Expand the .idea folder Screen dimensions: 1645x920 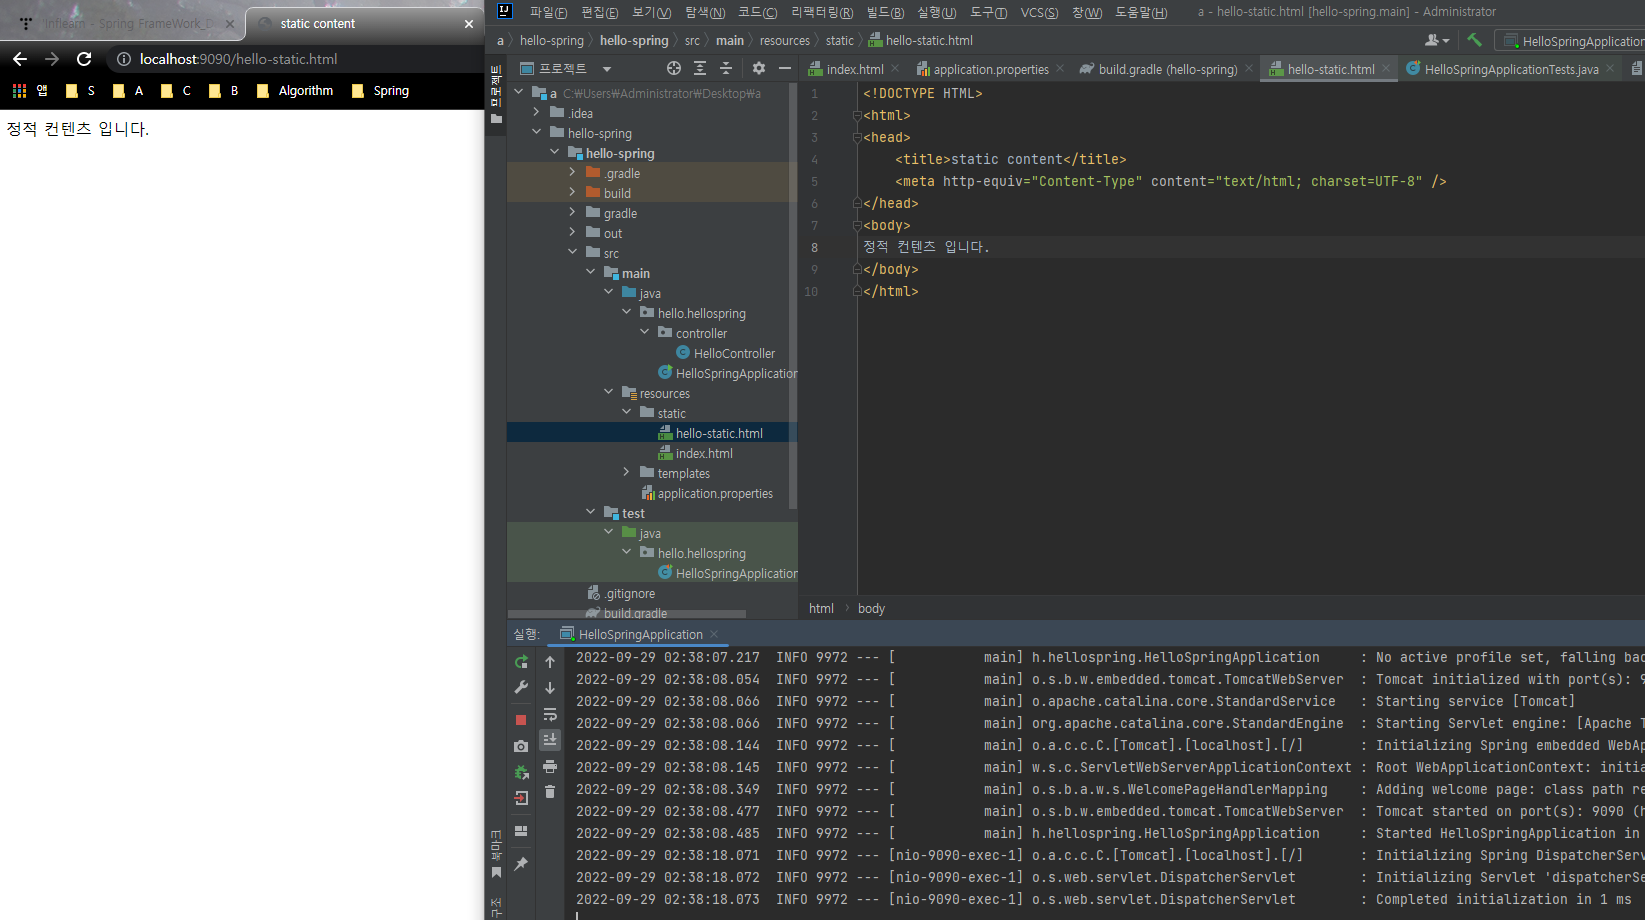pyautogui.click(x=537, y=112)
